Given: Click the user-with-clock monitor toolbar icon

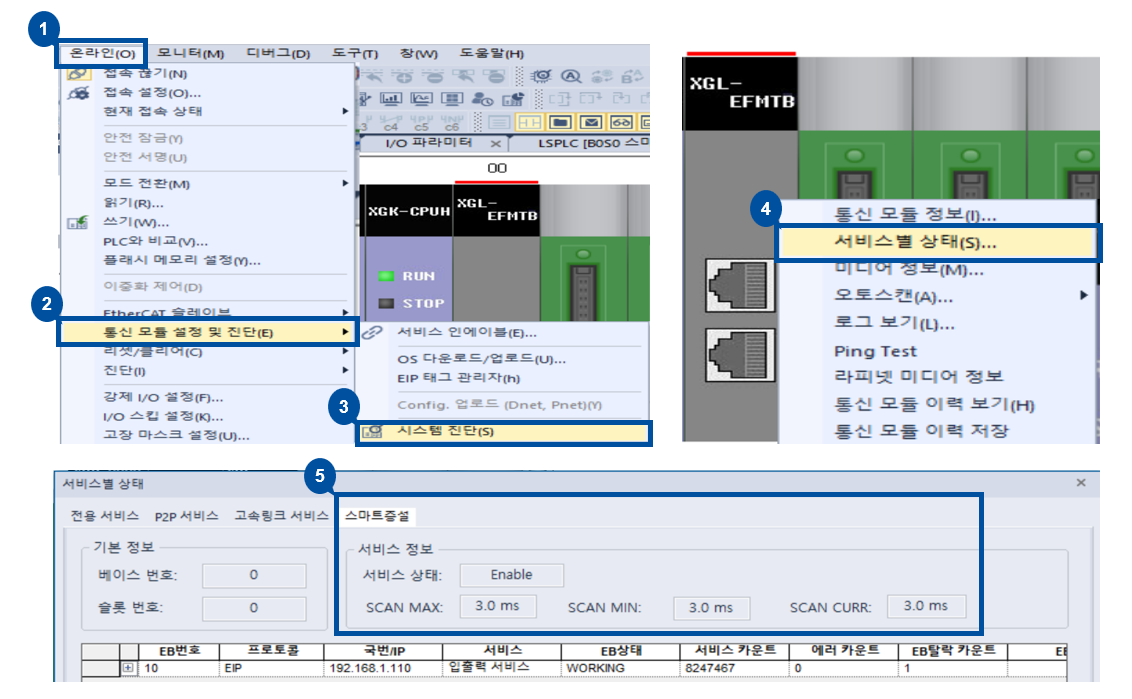Looking at the screenshot, I should tap(482, 101).
